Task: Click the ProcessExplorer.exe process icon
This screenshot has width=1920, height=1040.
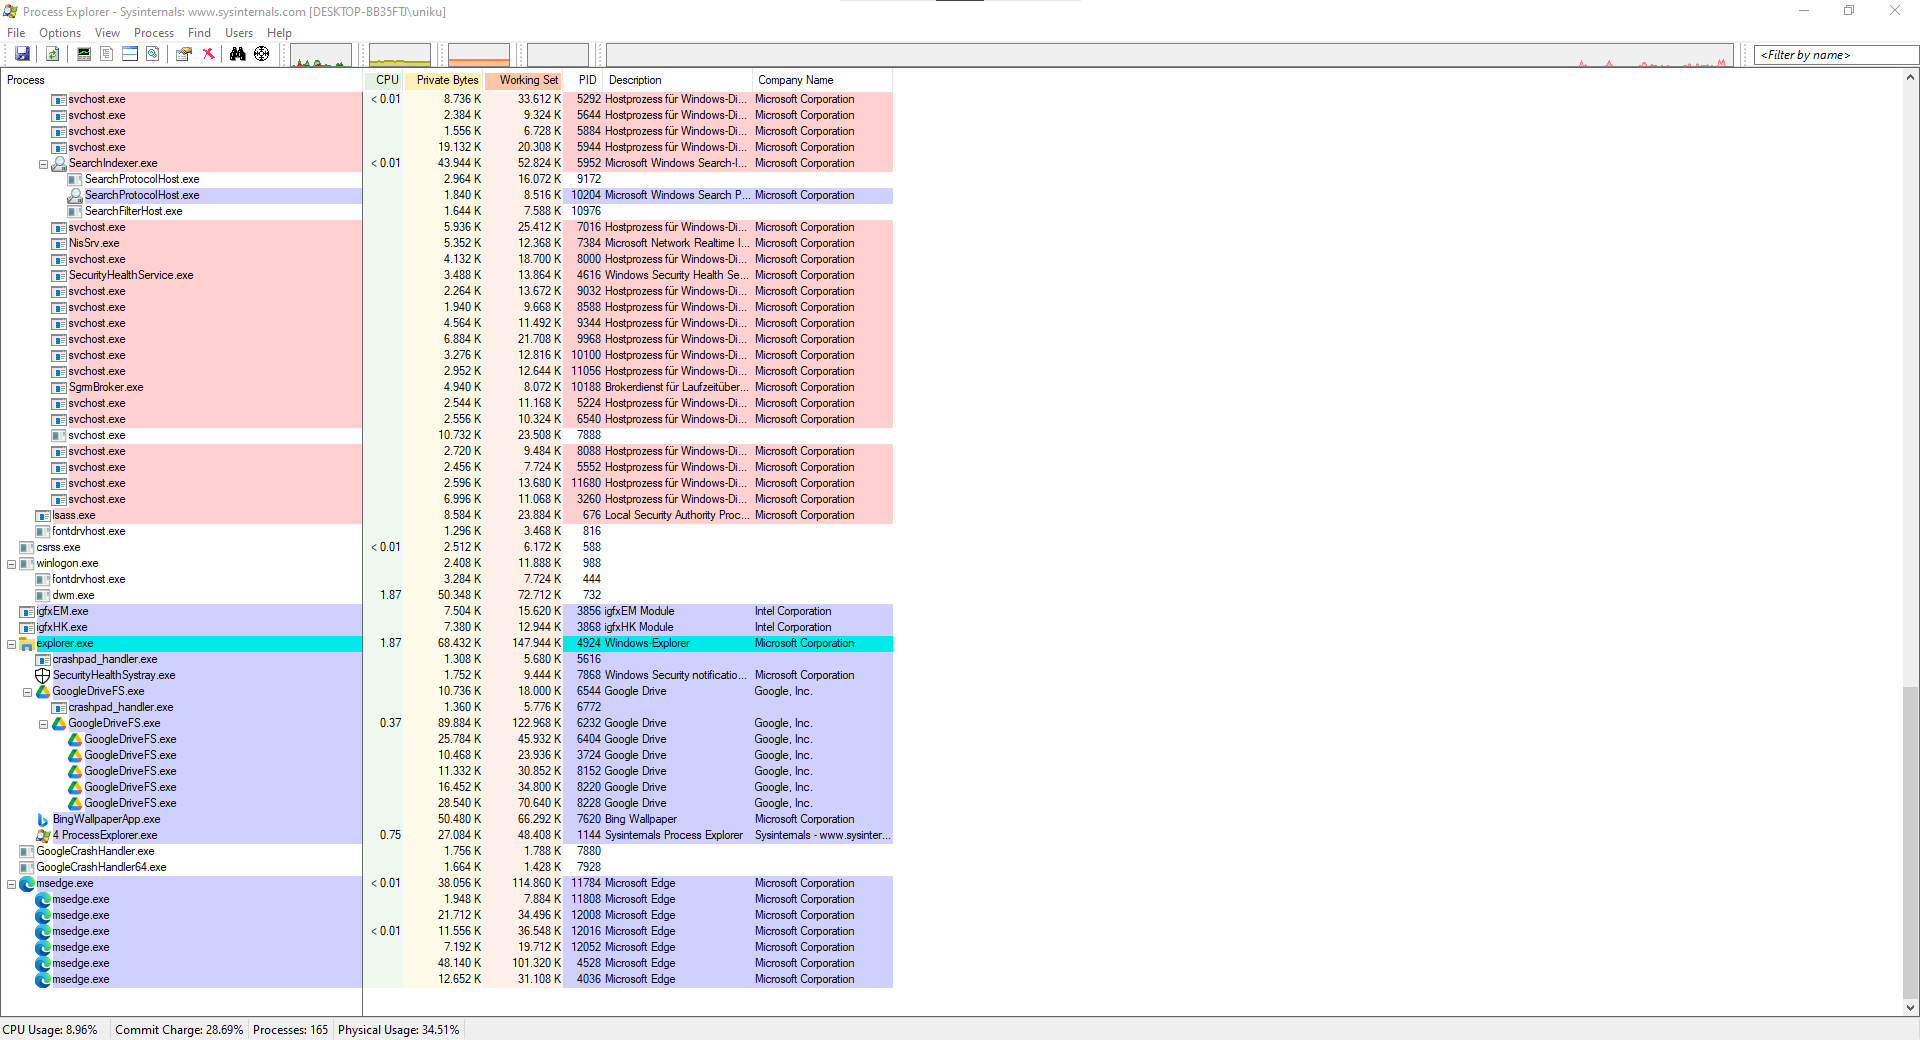Action: tap(43, 836)
